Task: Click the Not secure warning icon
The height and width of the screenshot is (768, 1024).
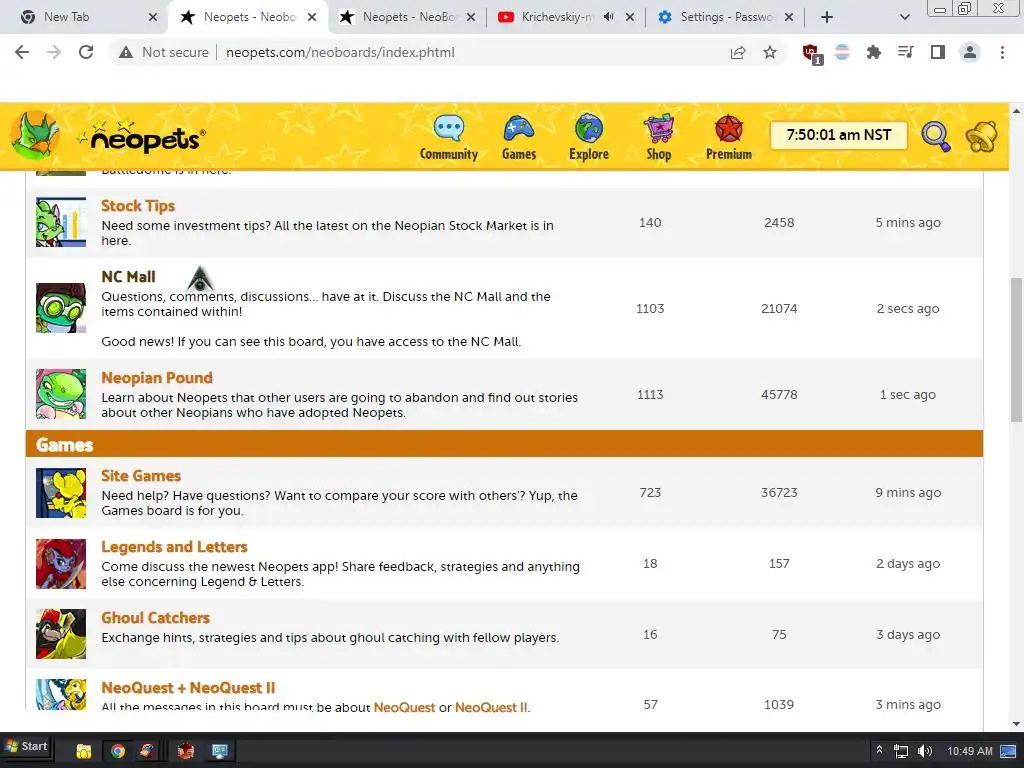Action: 126,52
